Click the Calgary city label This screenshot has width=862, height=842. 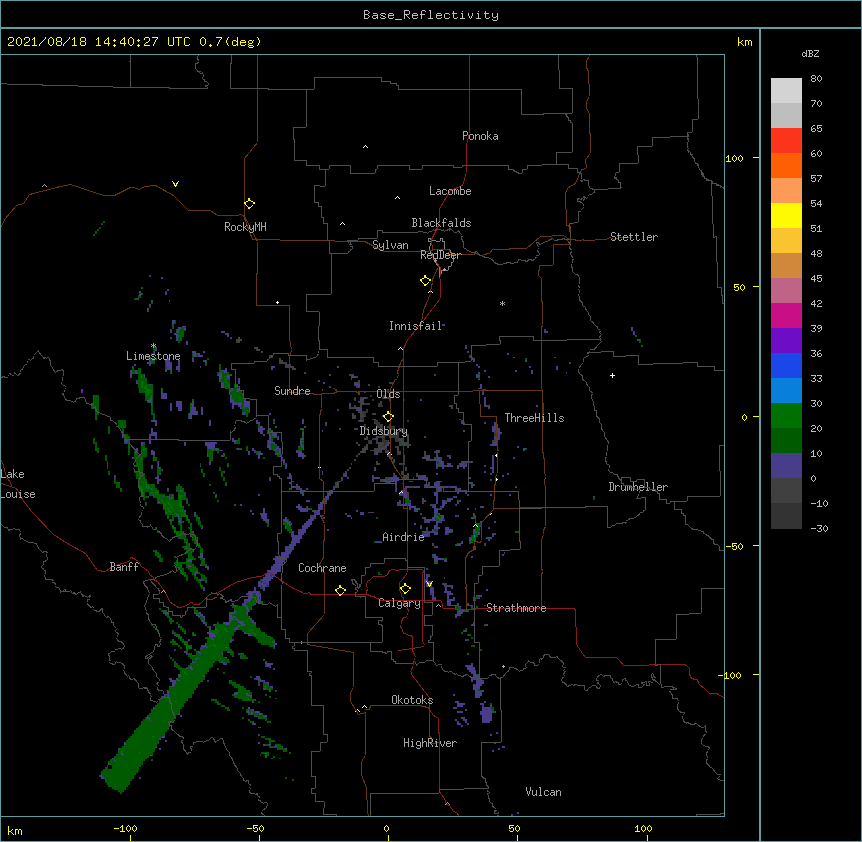pos(399,603)
